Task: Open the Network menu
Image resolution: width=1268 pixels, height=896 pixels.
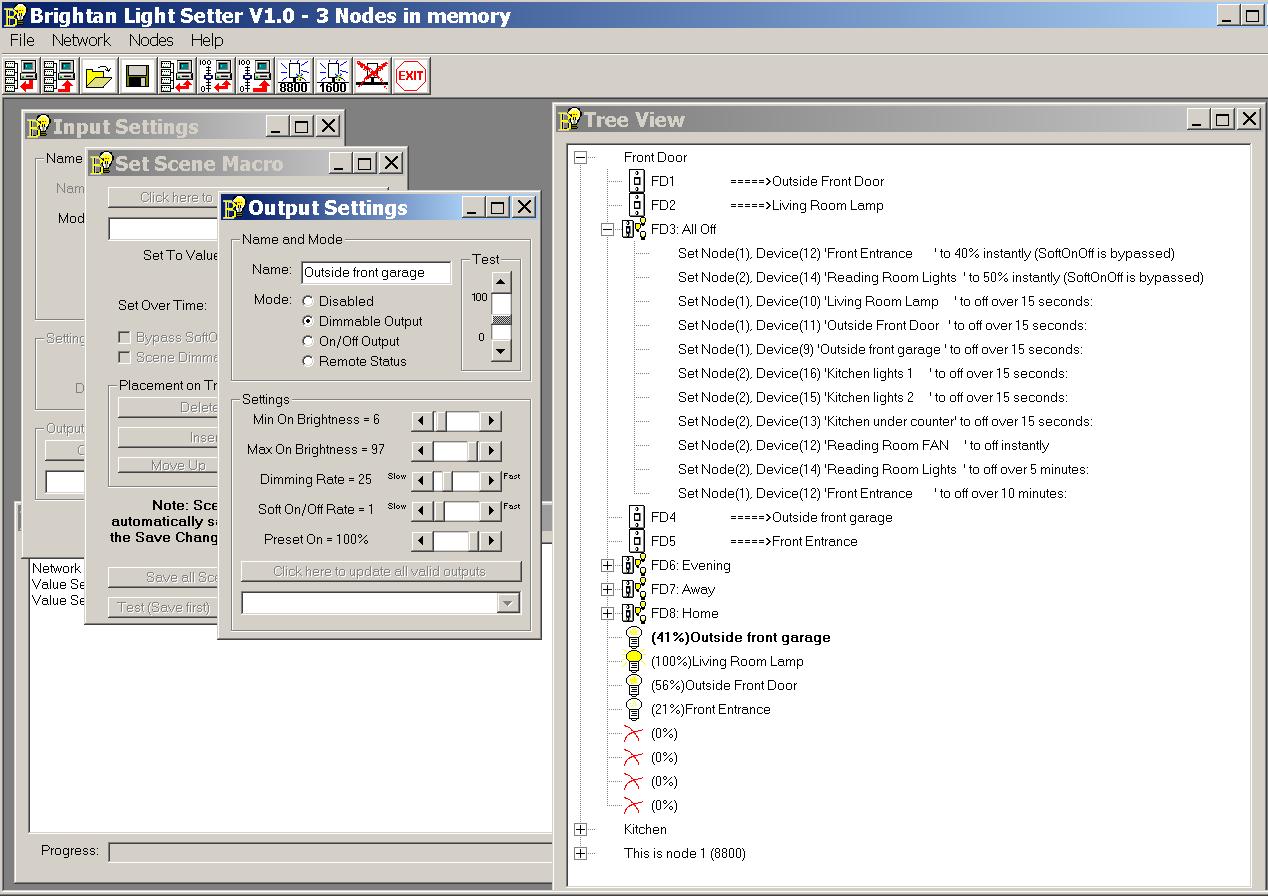Action: 81,40
